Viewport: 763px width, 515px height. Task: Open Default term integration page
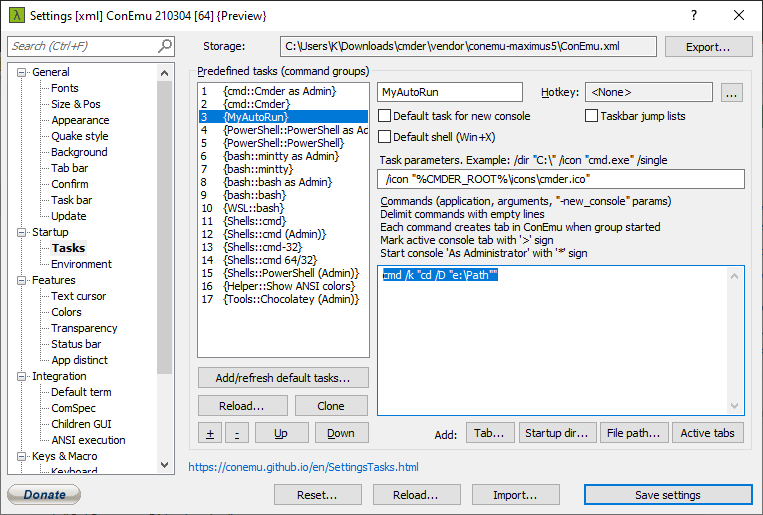pyautogui.click(x=81, y=392)
